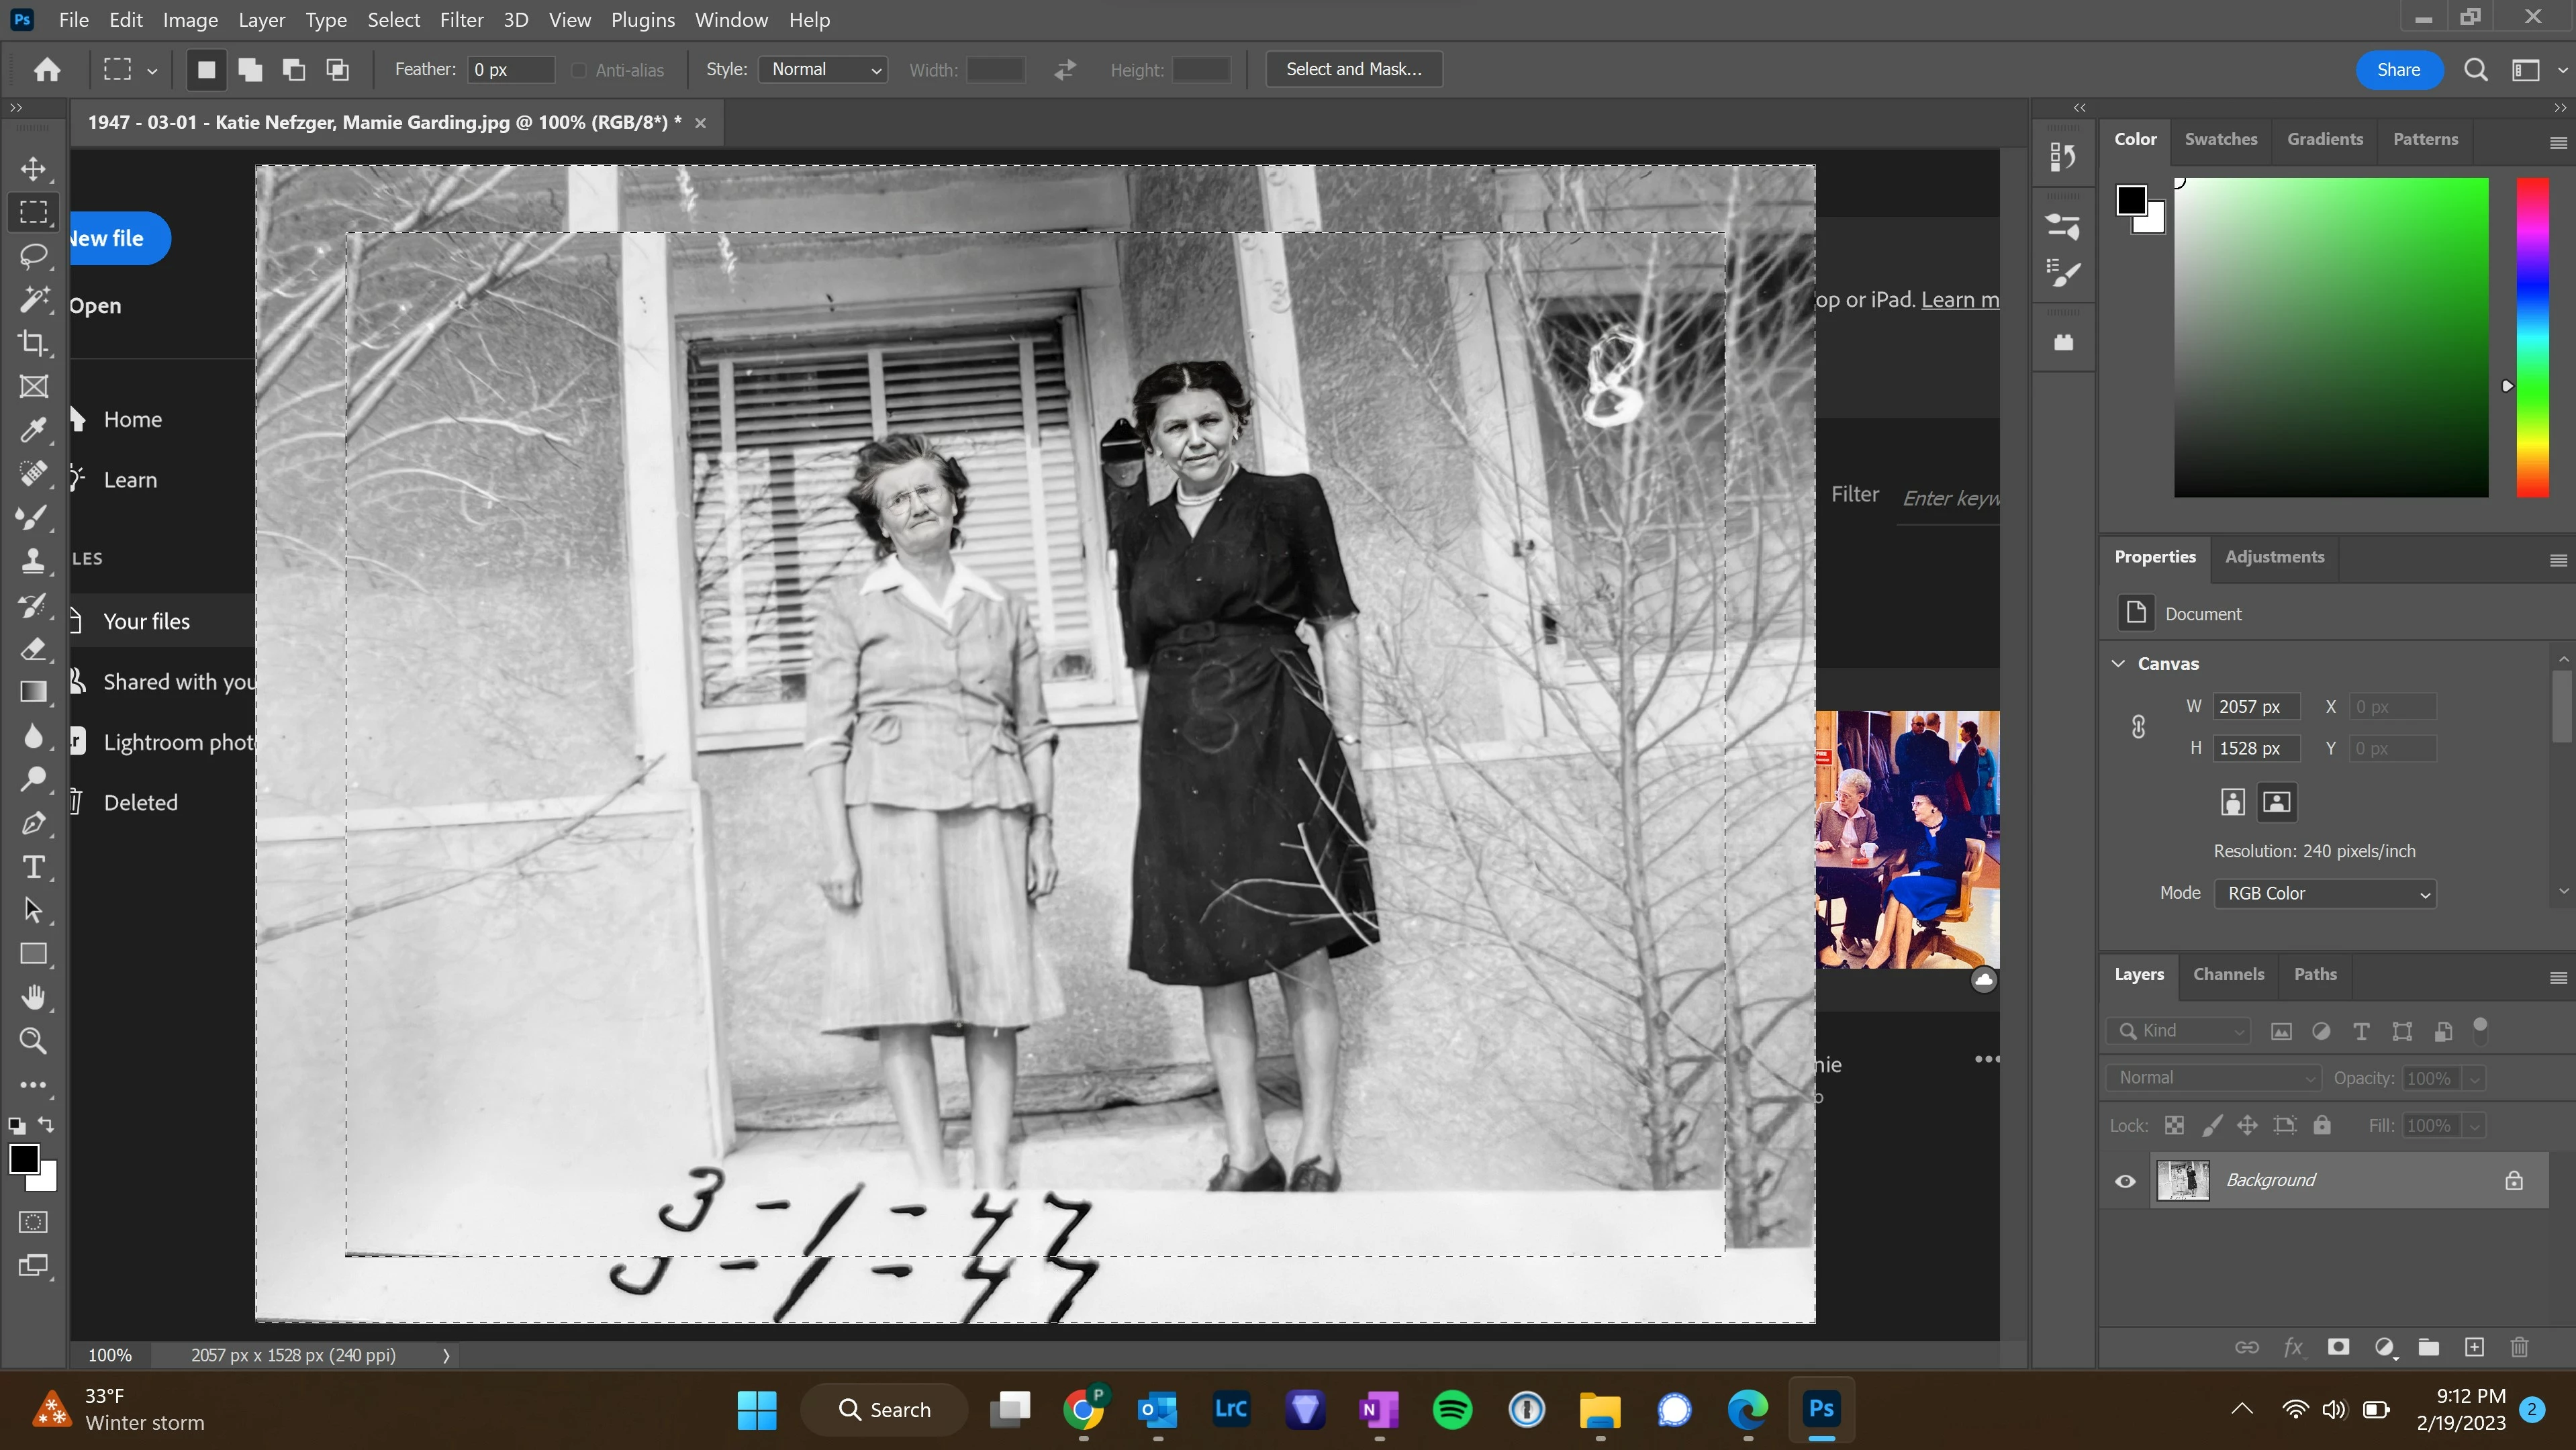Select the Lasso tool
The width and height of the screenshot is (2576, 1450).
coord(33,256)
